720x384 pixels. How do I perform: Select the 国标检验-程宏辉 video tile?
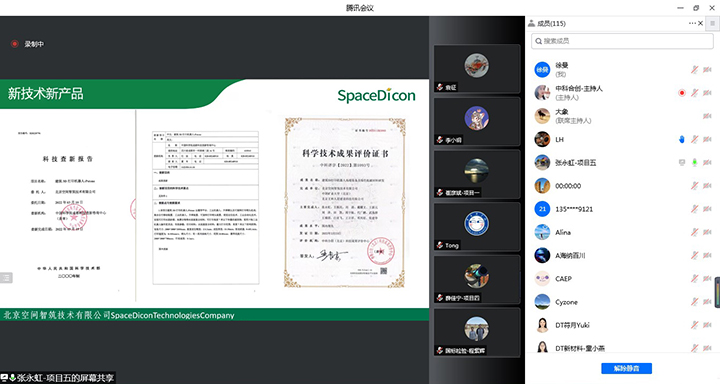point(477,332)
